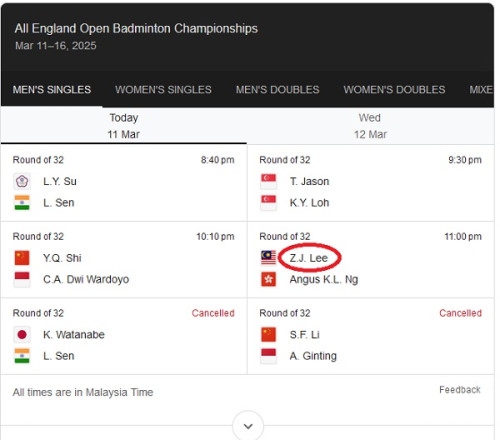Select the Today 11 Mar date column
The image size is (500, 440).
point(124,126)
